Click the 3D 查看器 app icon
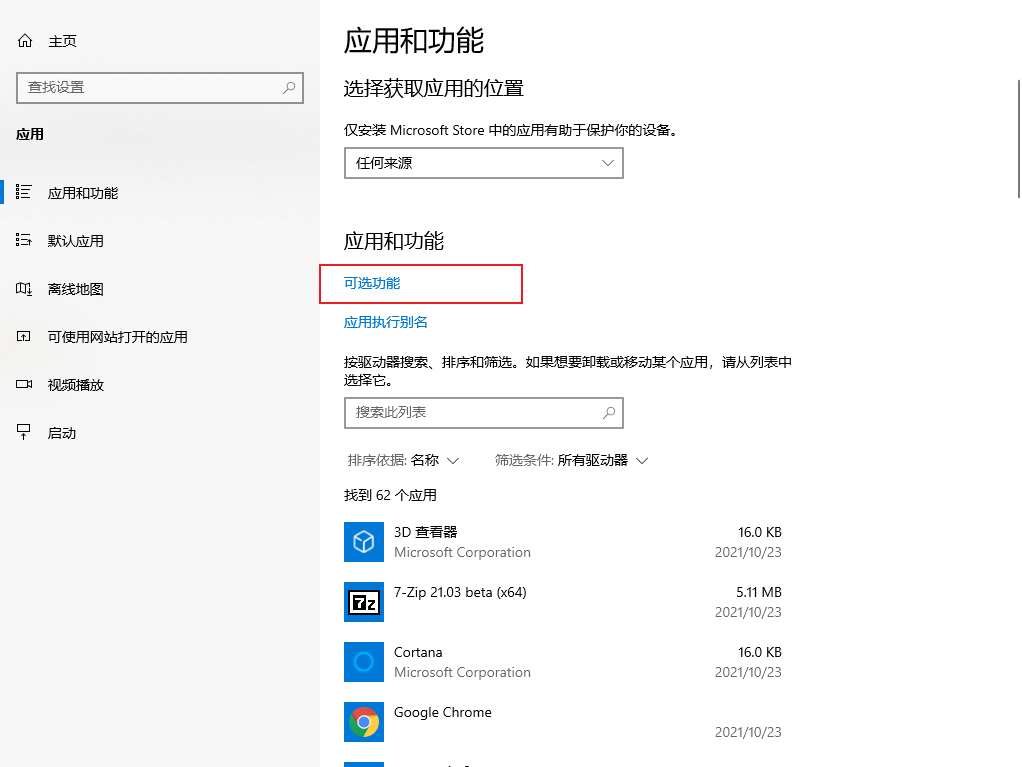The image size is (1022, 767). point(364,542)
